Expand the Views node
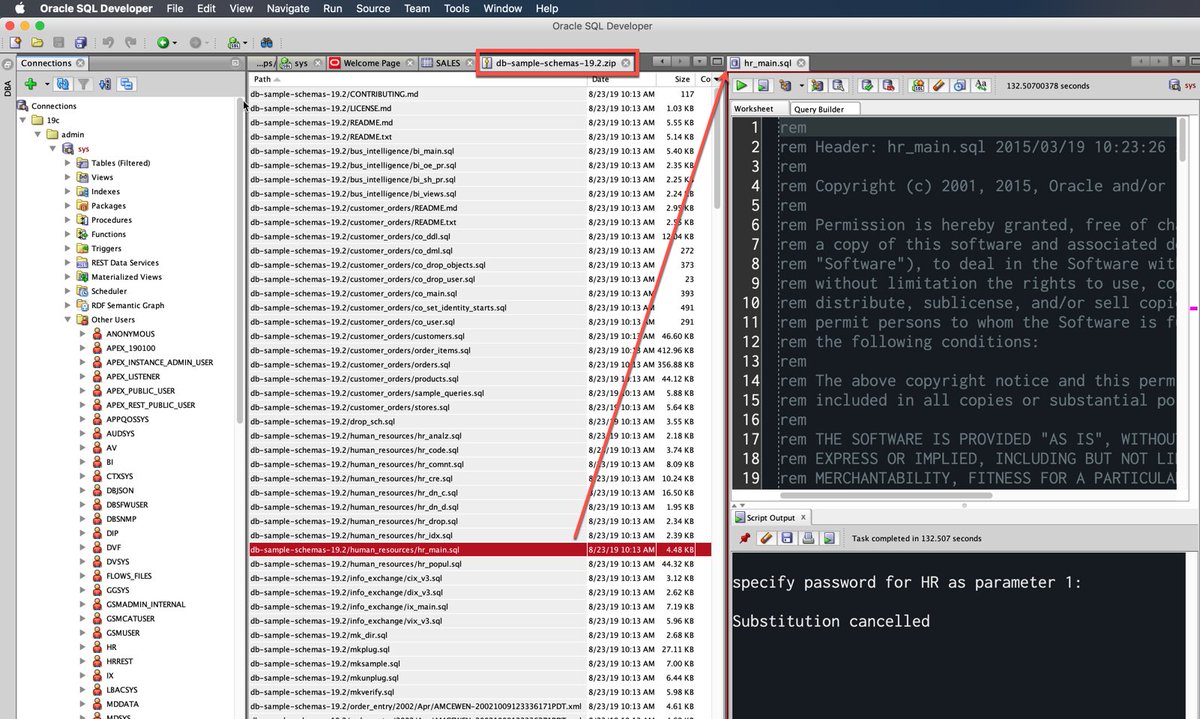Screen dimensions: 1200x719 click(68, 177)
